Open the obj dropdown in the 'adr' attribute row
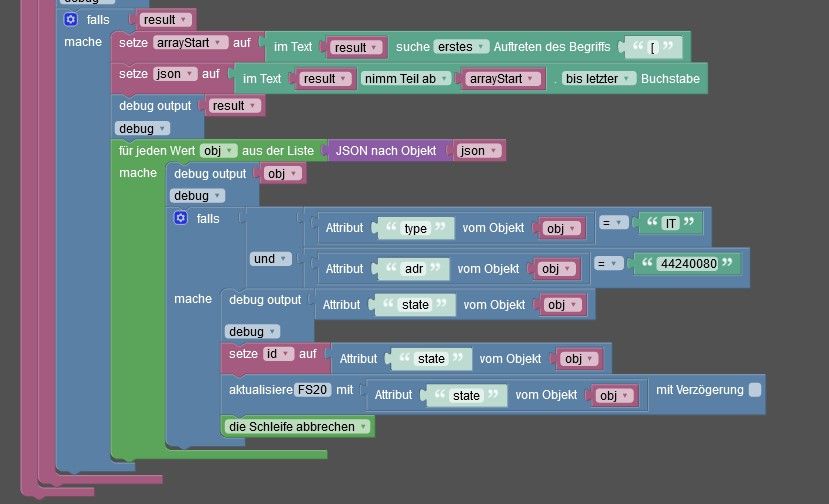 point(556,269)
